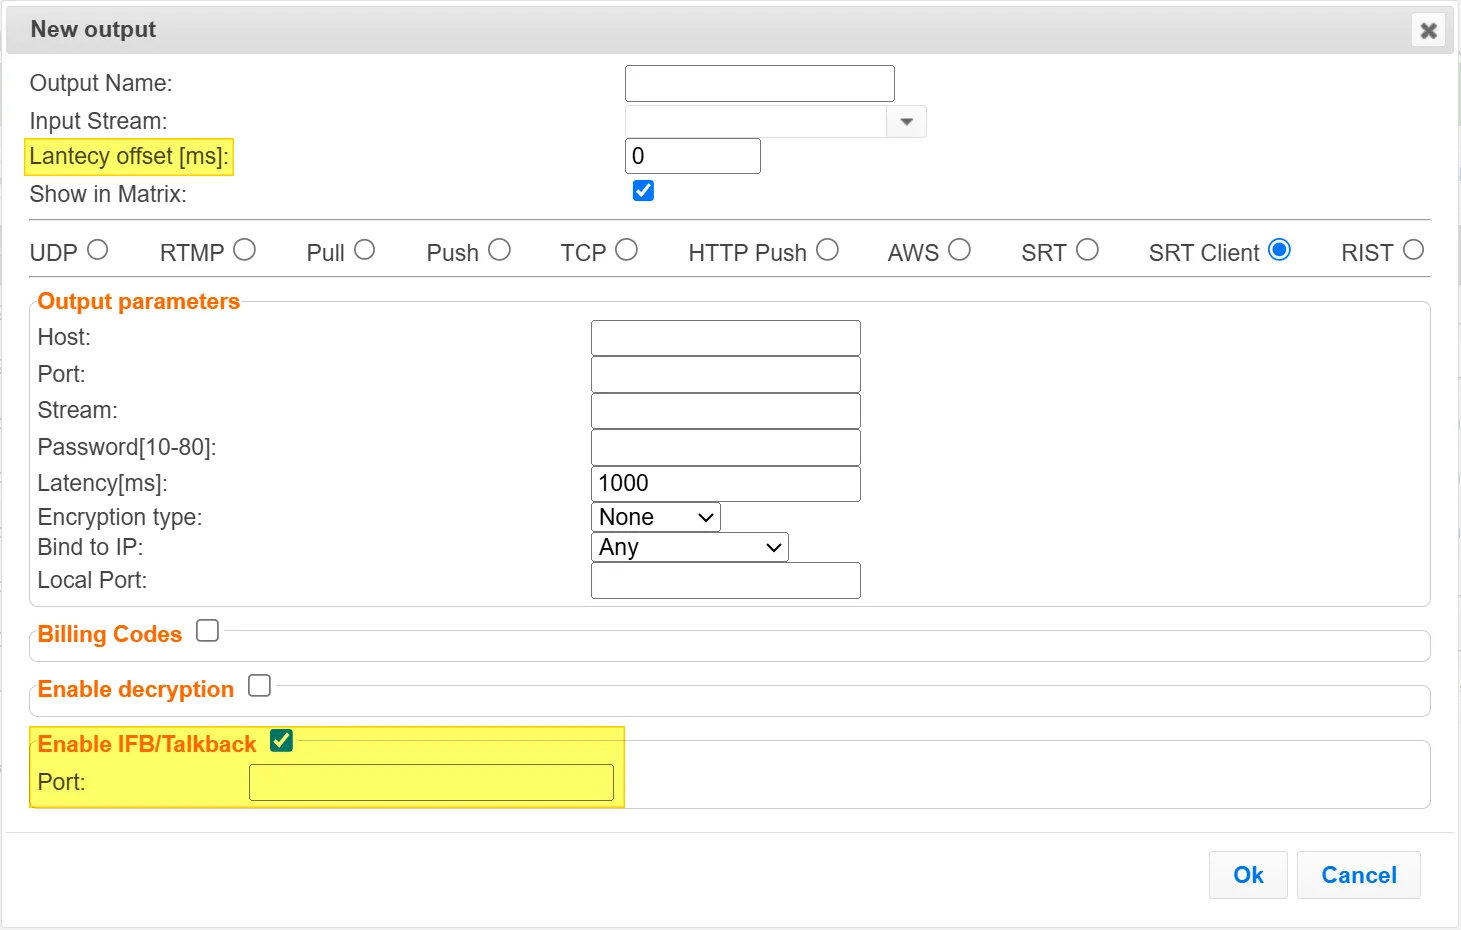This screenshot has width=1461, height=930.
Task: Enable the Billing Codes checkbox
Action: click(x=207, y=630)
